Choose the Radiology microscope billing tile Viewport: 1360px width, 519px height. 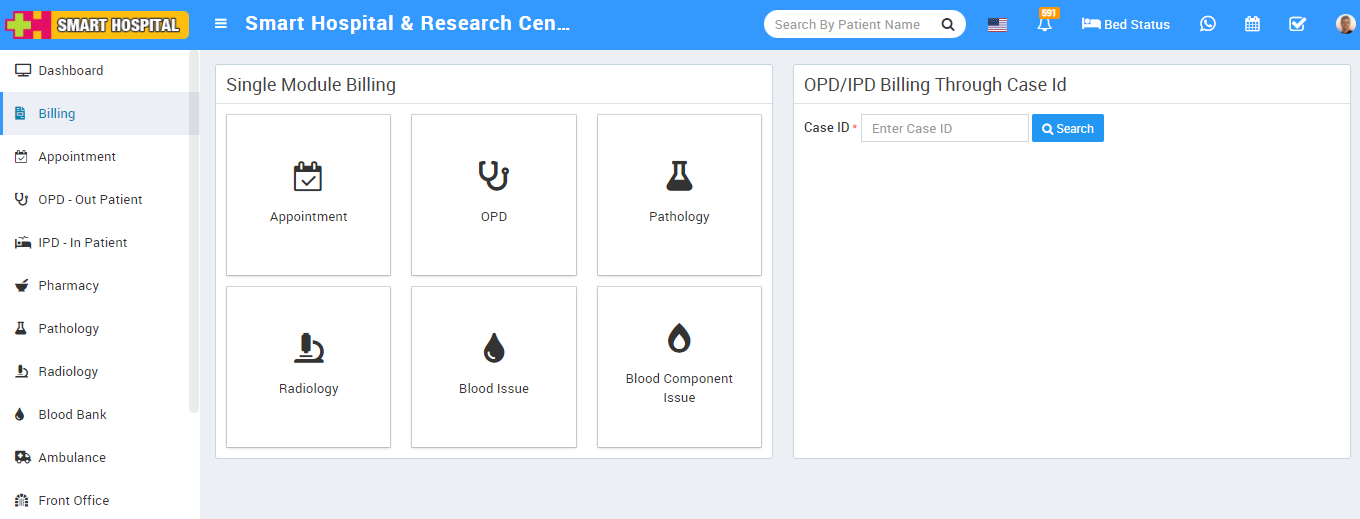click(x=308, y=367)
